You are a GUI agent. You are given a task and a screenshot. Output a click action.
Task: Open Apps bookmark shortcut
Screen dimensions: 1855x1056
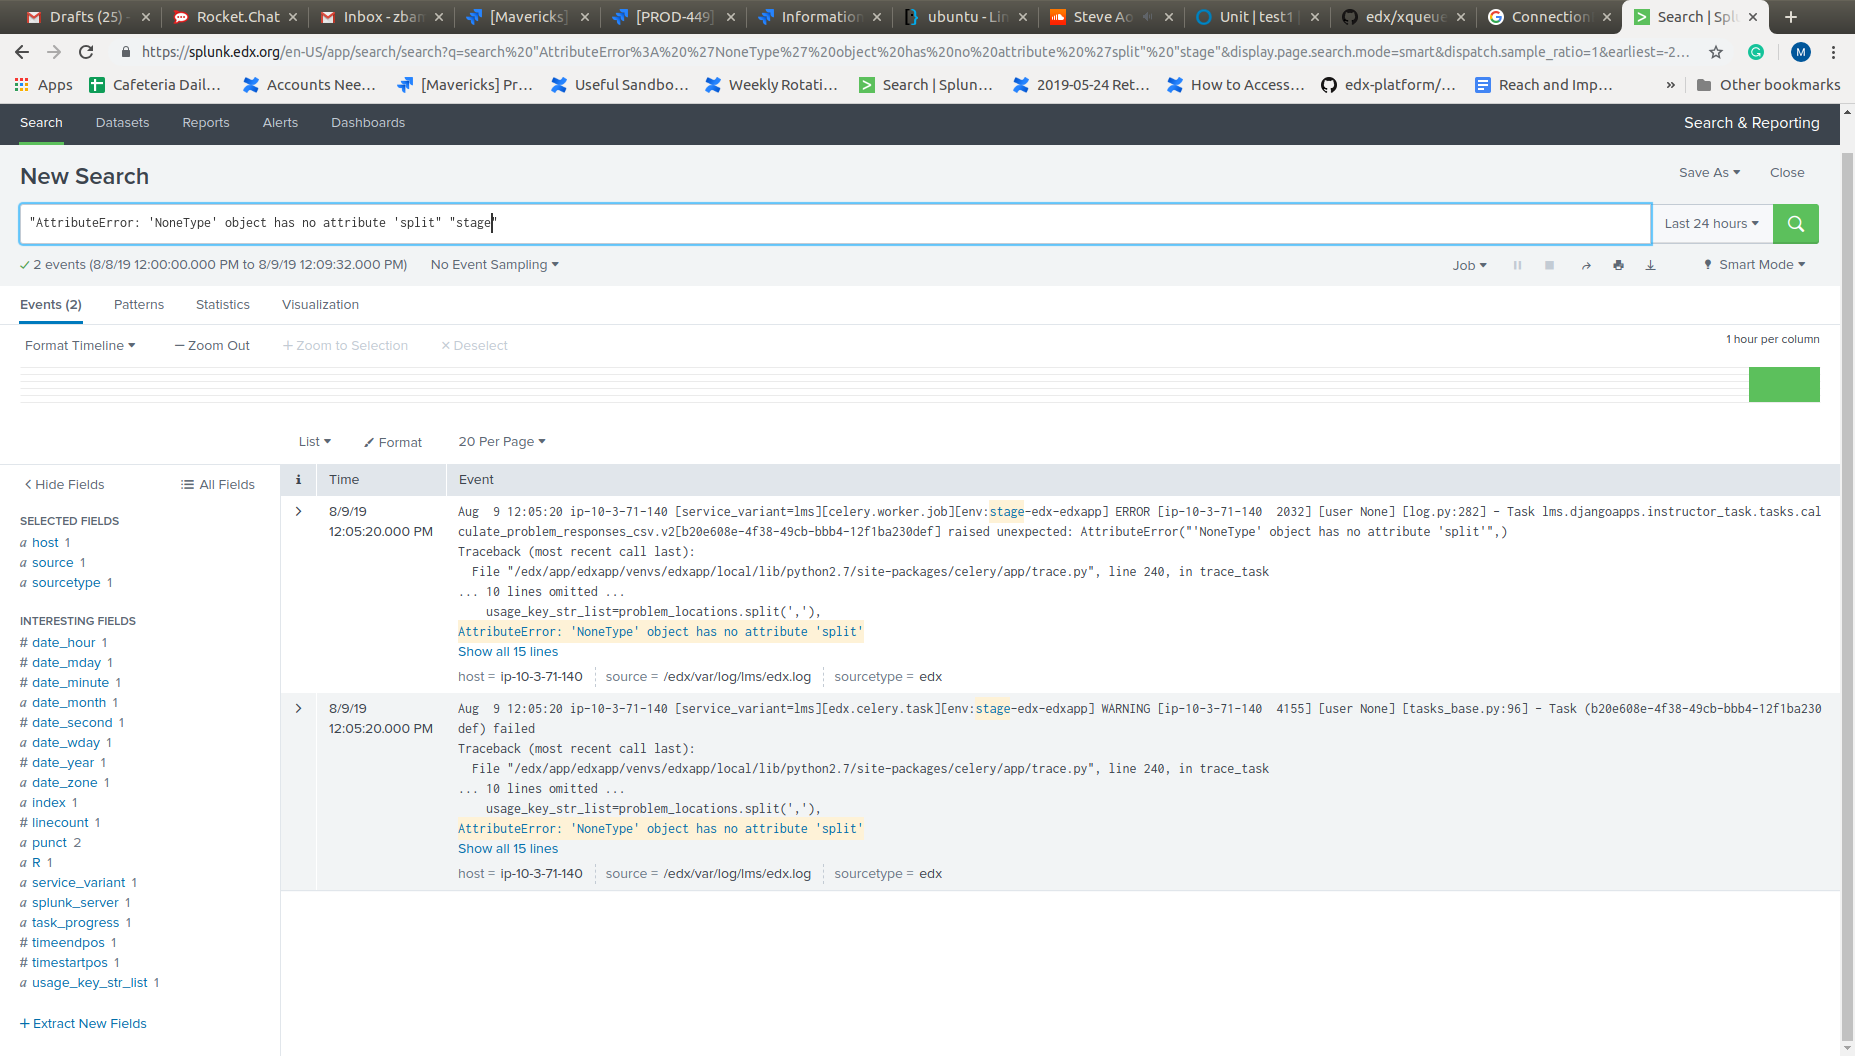tap(44, 85)
